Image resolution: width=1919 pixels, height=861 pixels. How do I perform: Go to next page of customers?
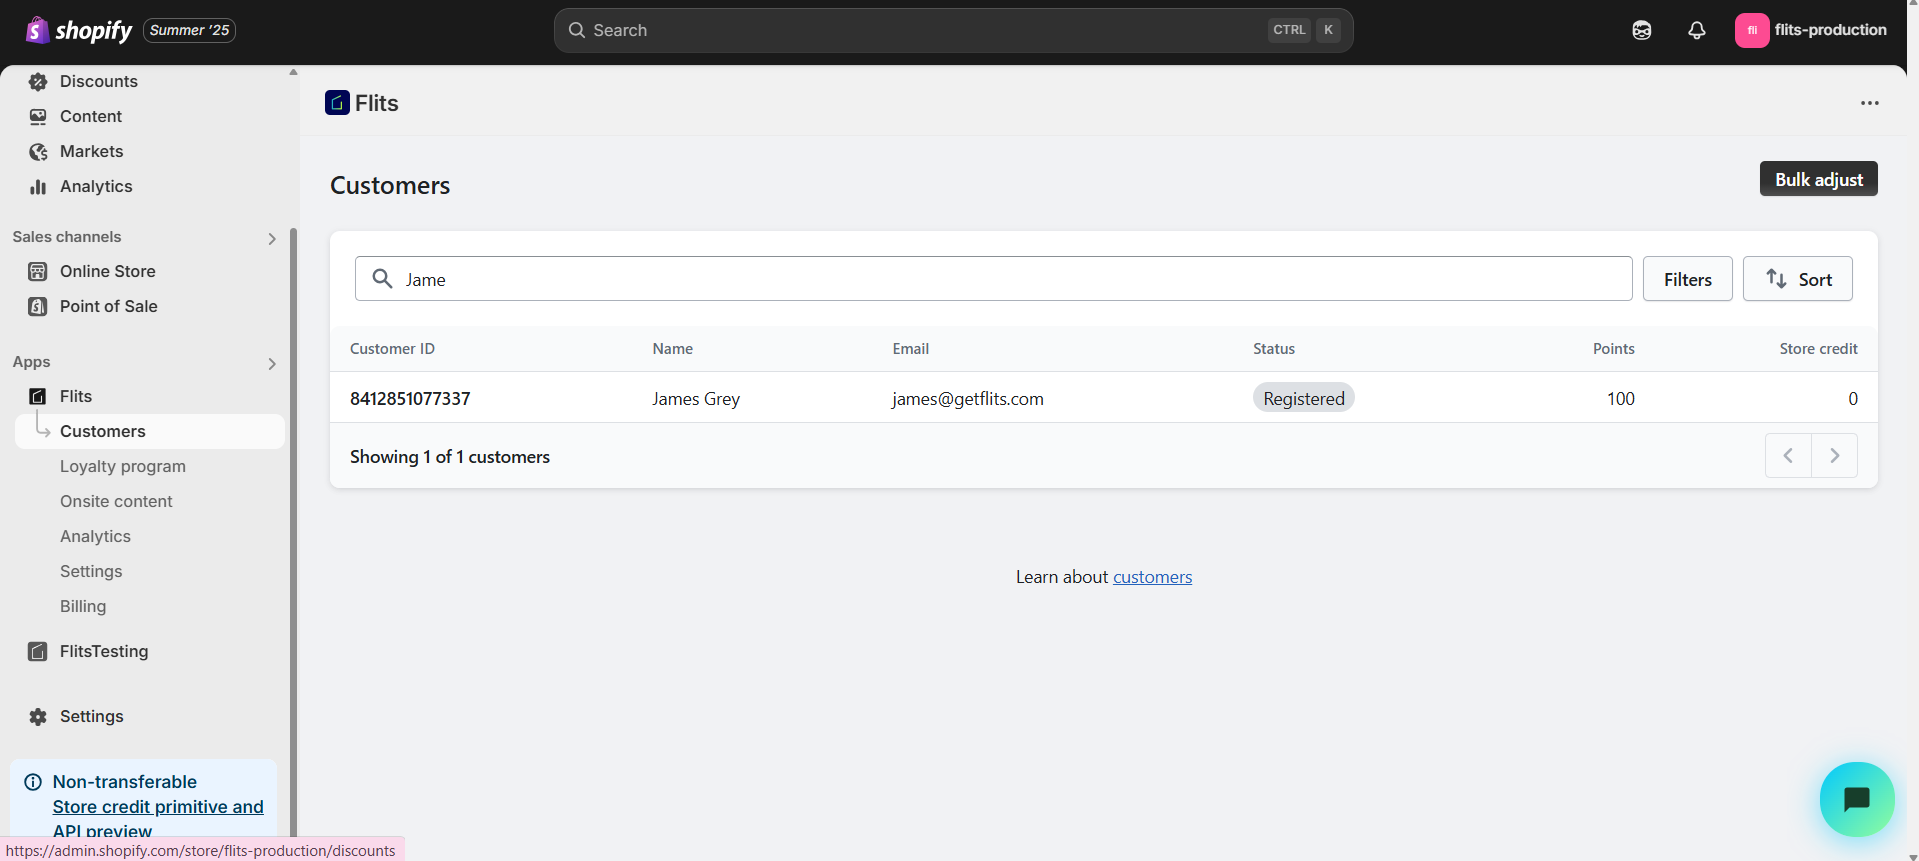(1834, 456)
